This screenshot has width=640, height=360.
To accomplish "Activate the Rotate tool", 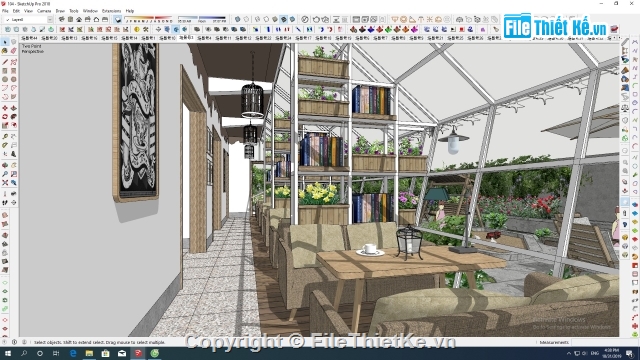I will coord(5,117).
